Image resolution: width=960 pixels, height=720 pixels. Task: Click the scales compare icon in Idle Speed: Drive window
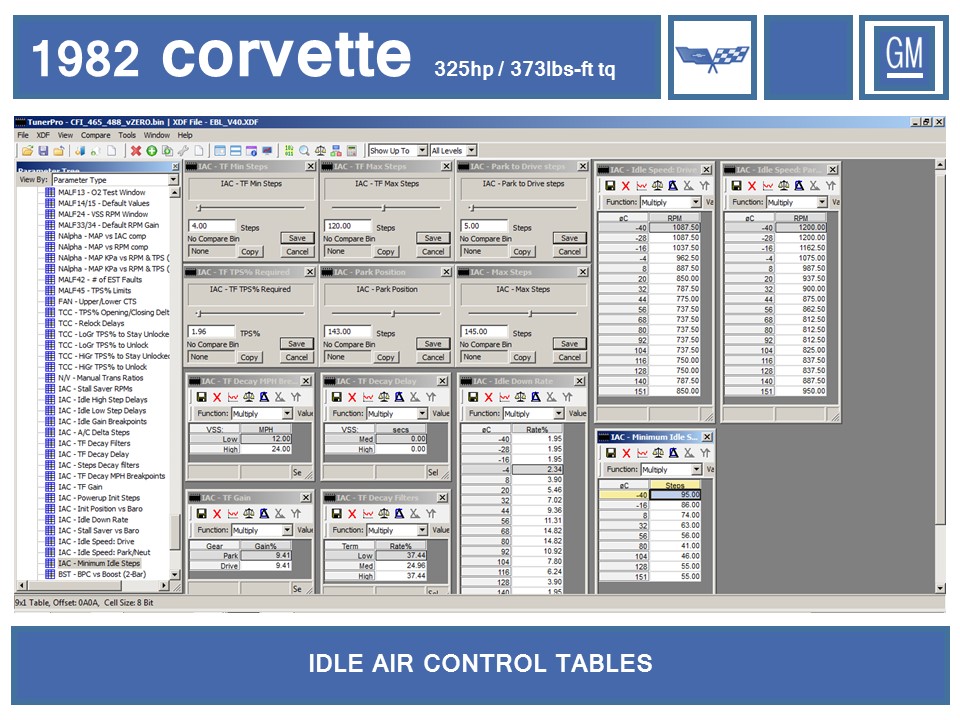657,186
